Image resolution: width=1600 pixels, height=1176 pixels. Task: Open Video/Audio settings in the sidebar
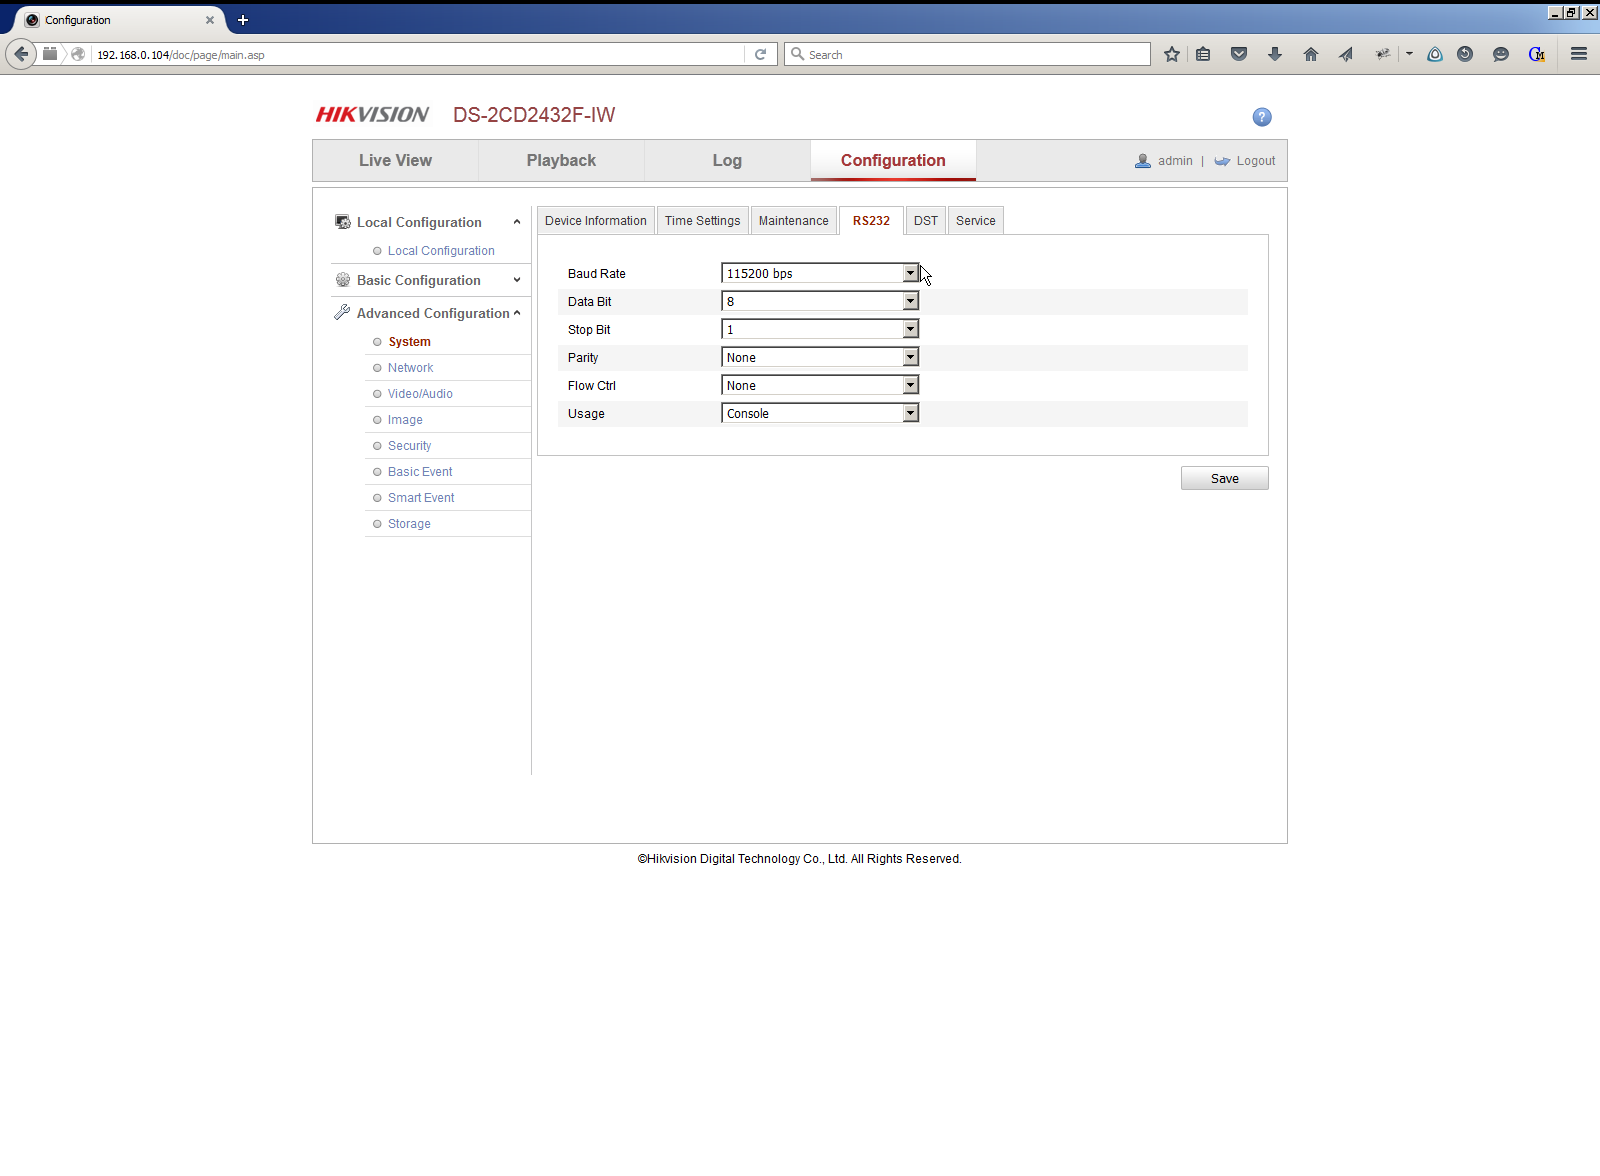420,394
